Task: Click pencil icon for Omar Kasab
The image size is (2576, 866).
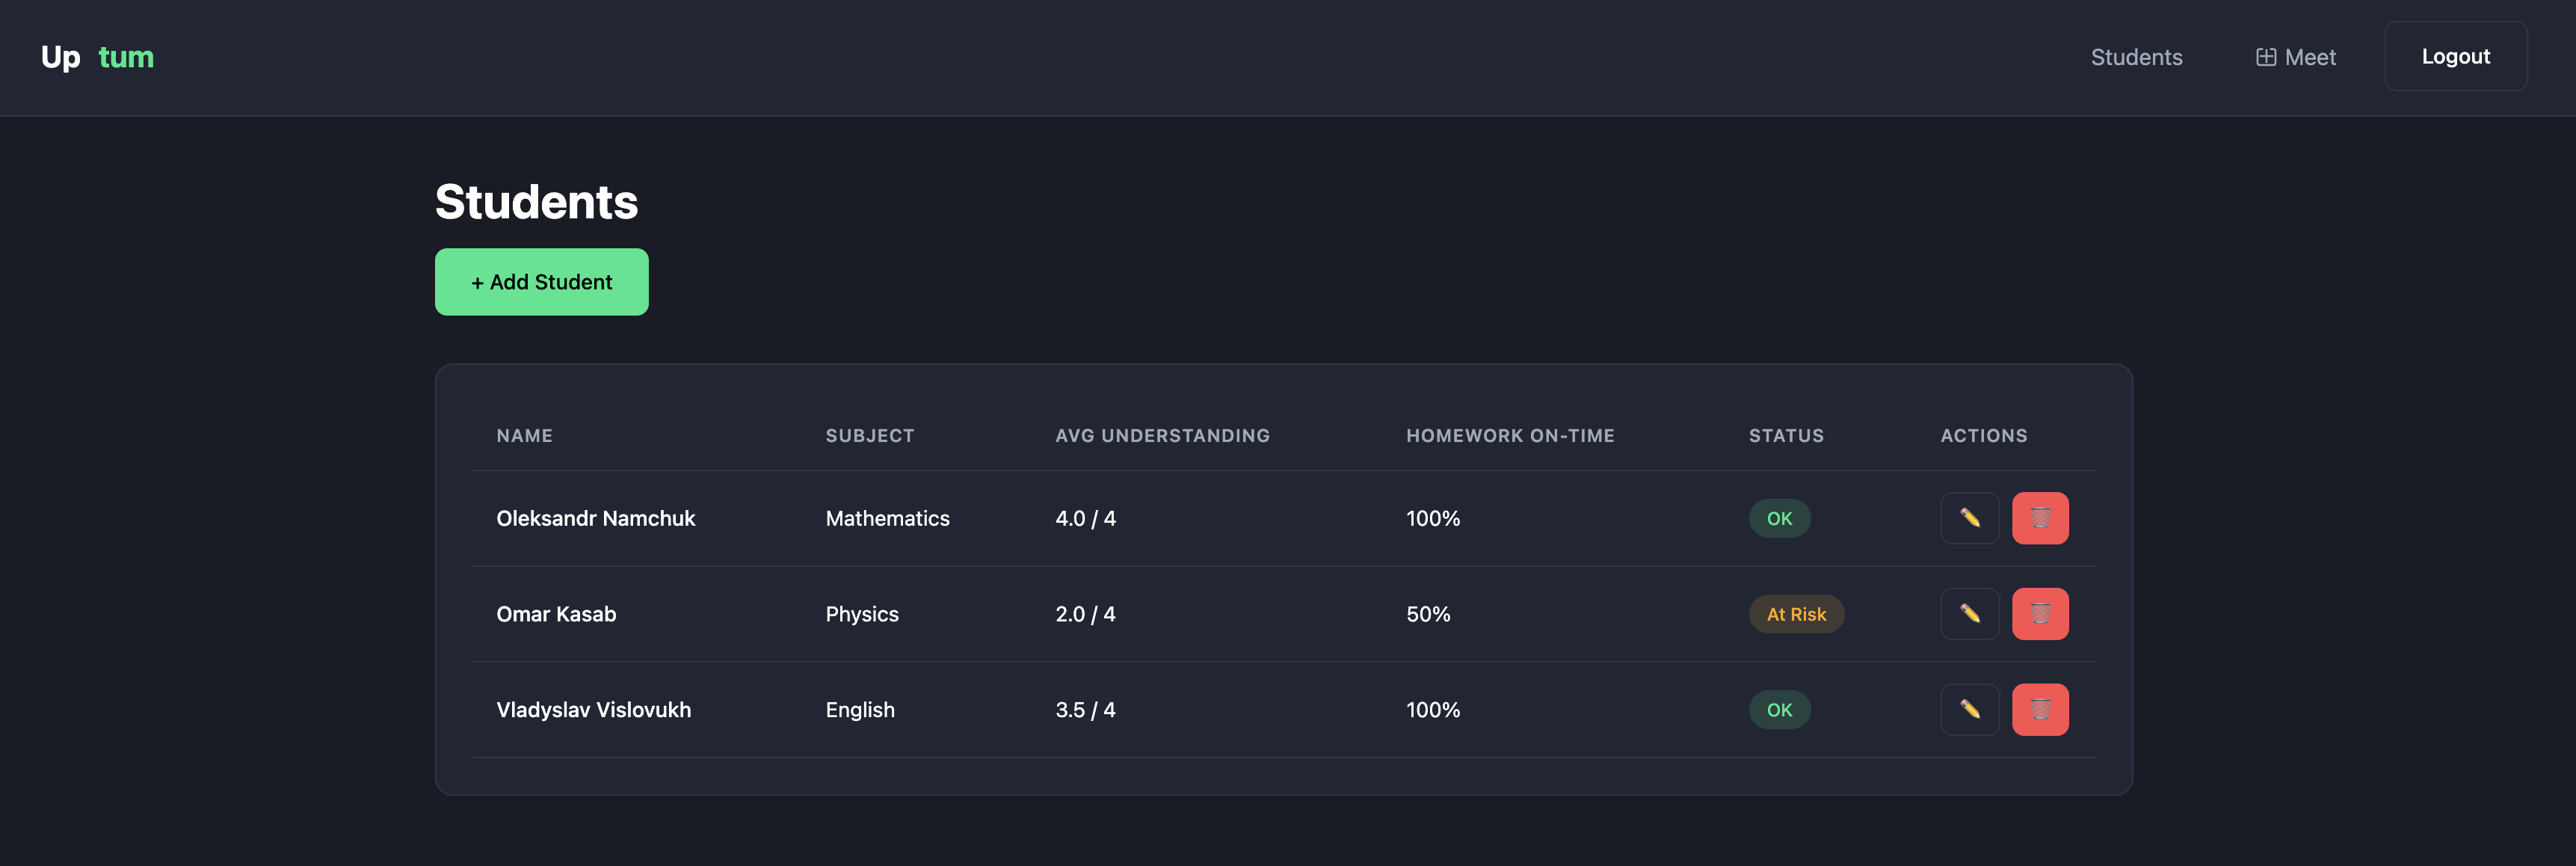Action: (1969, 614)
